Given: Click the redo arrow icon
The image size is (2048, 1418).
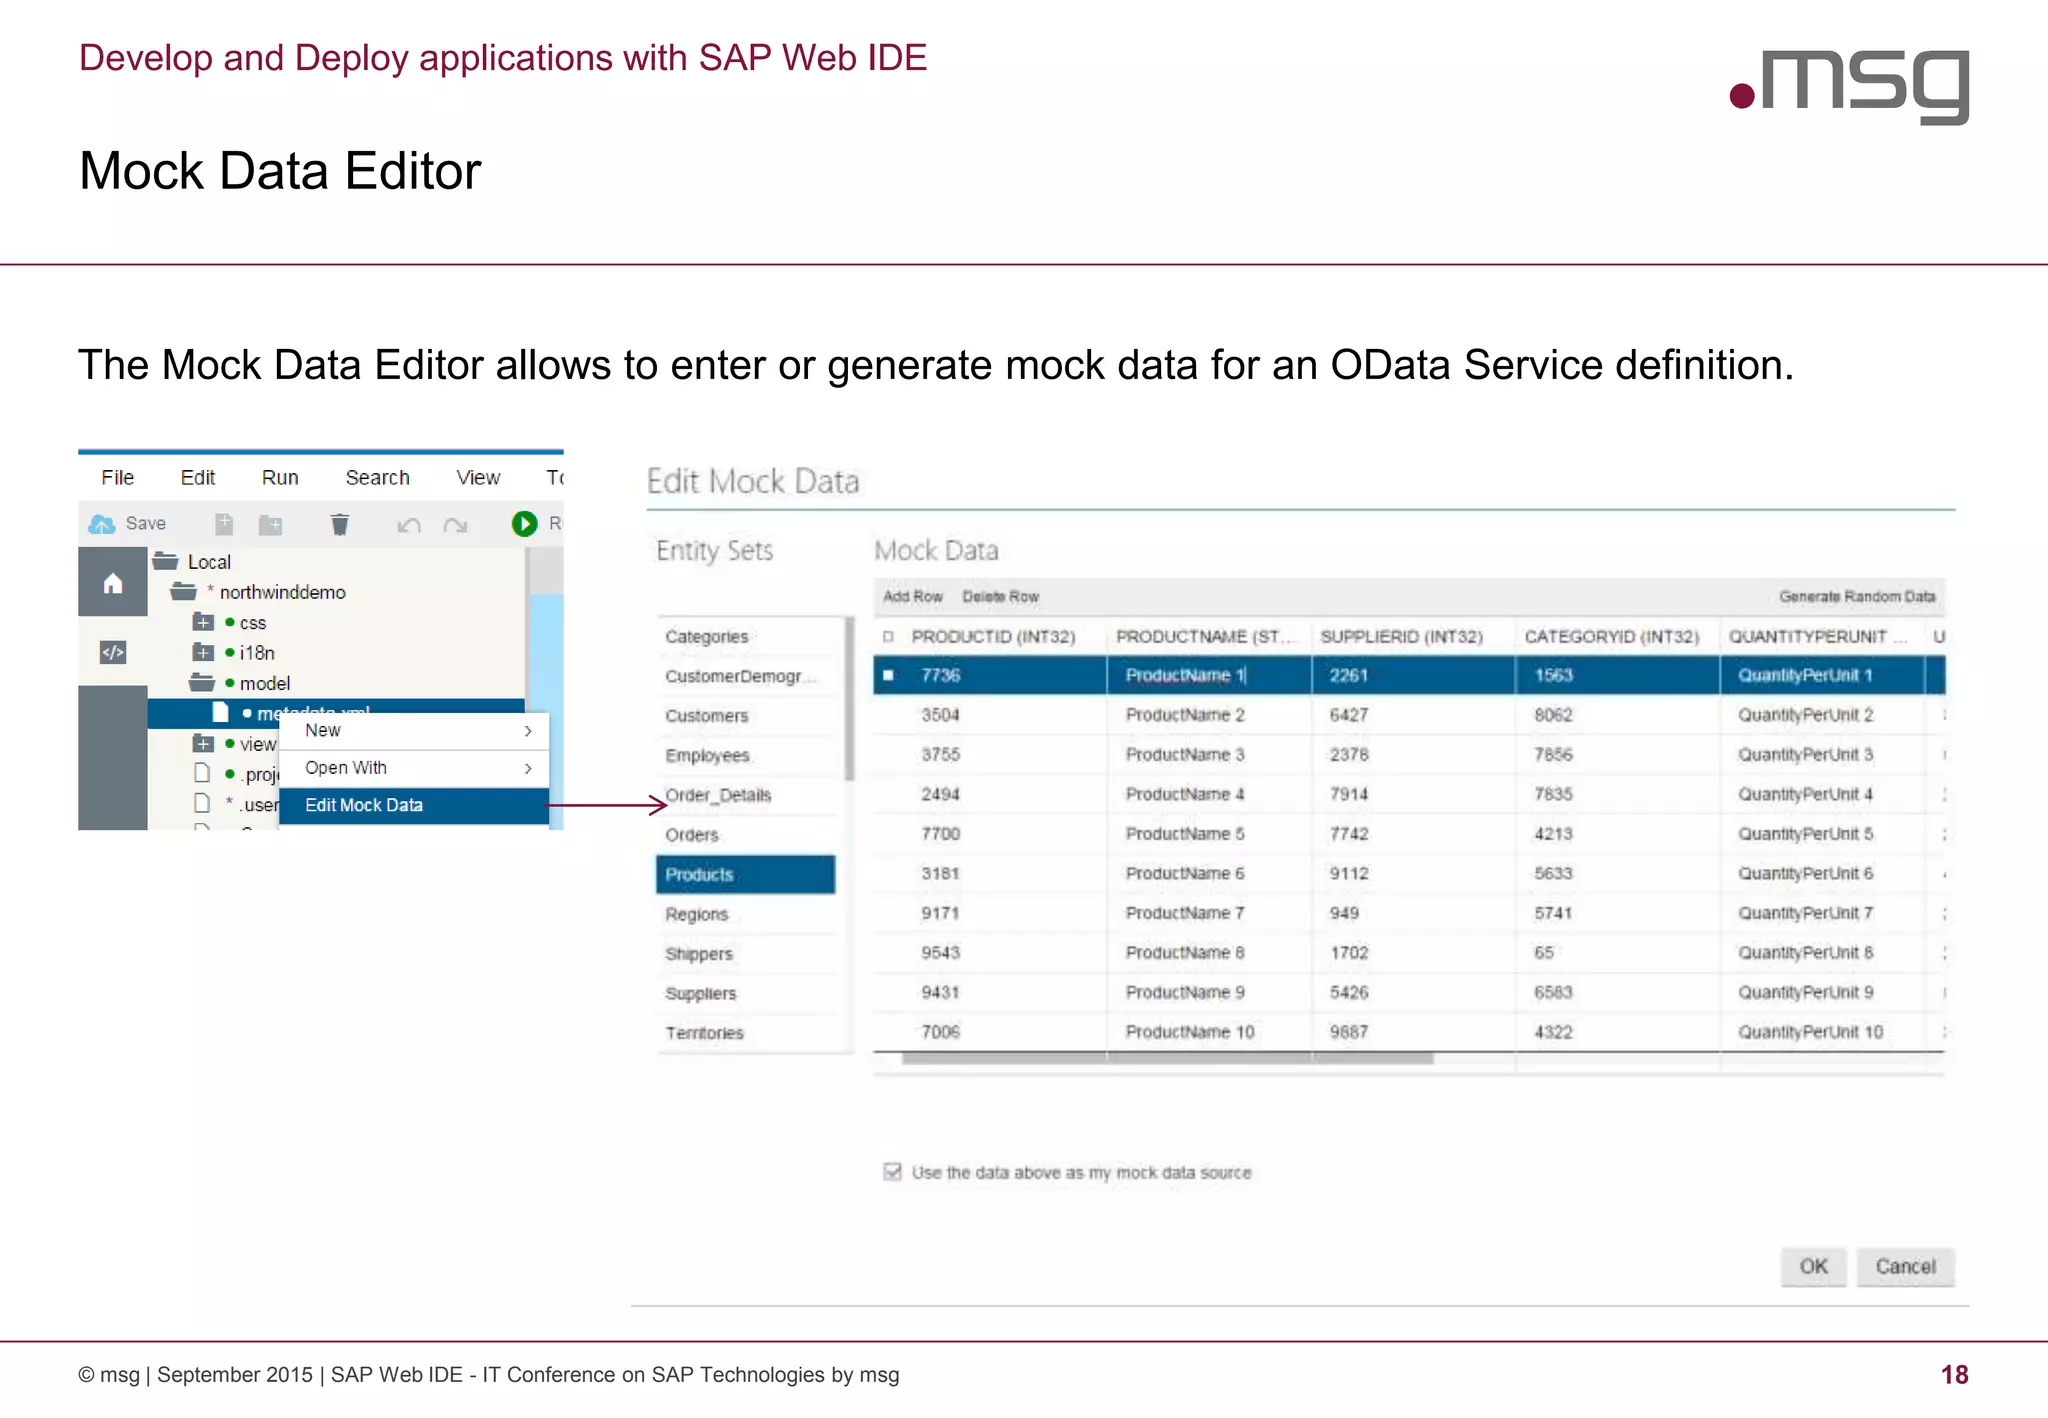Looking at the screenshot, I should point(456,525).
